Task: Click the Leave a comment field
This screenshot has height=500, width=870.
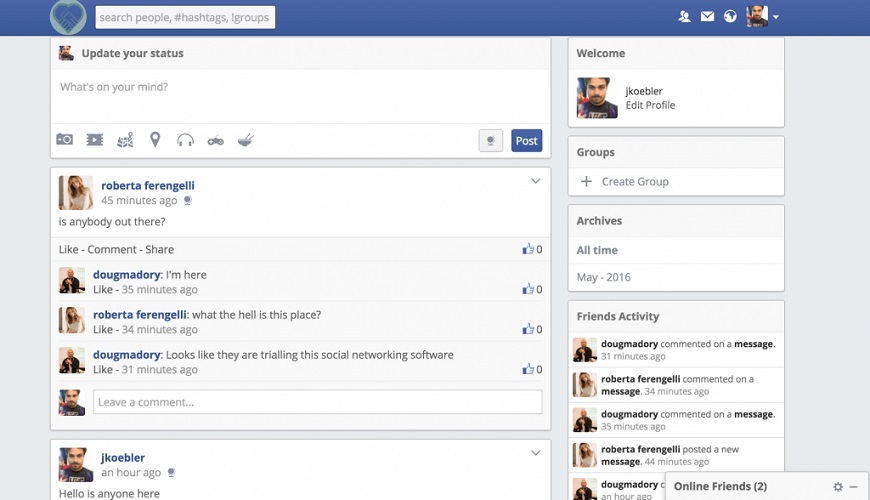Action: [x=317, y=402]
